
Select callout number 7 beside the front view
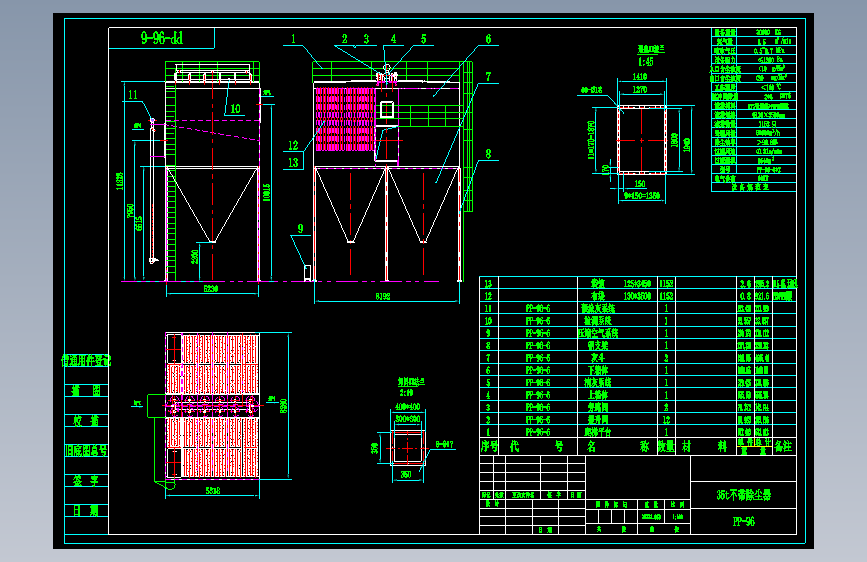(488, 76)
